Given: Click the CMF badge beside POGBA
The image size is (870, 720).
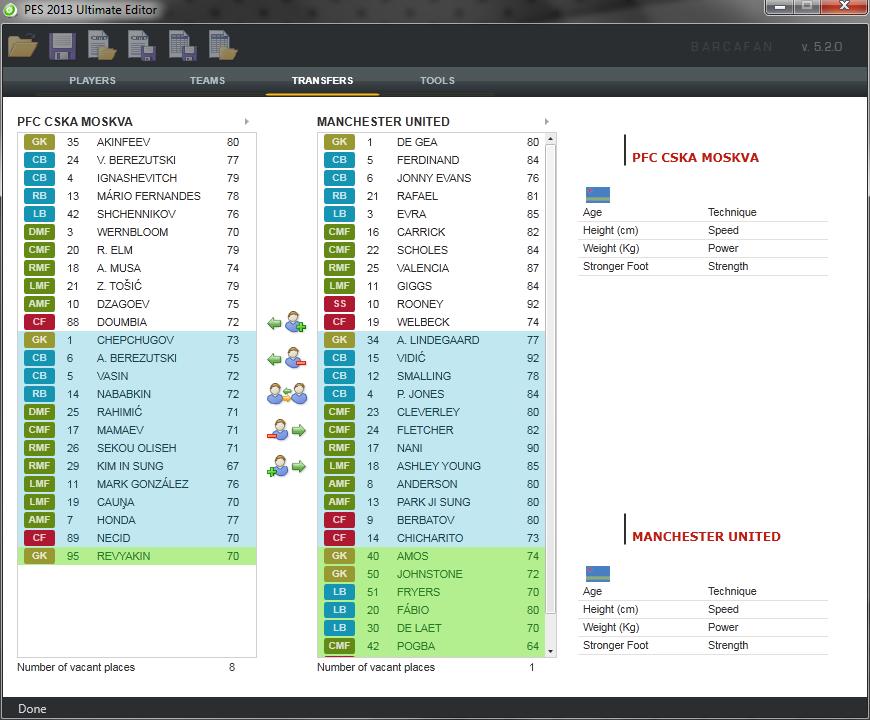Looking at the screenshot, I should 339,646.
